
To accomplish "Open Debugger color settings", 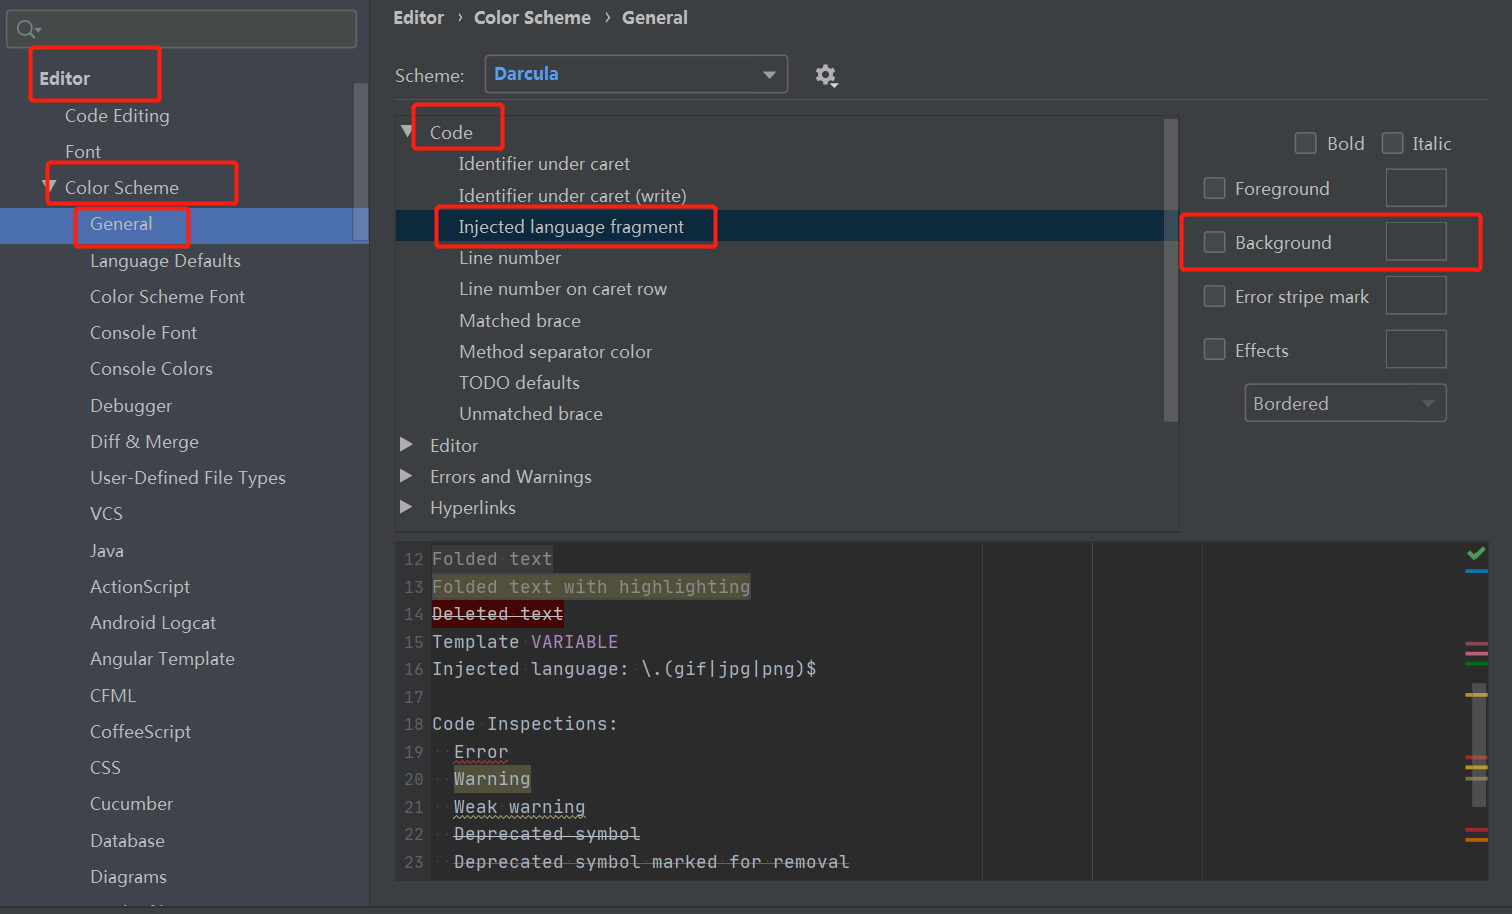I will [131, 405].
